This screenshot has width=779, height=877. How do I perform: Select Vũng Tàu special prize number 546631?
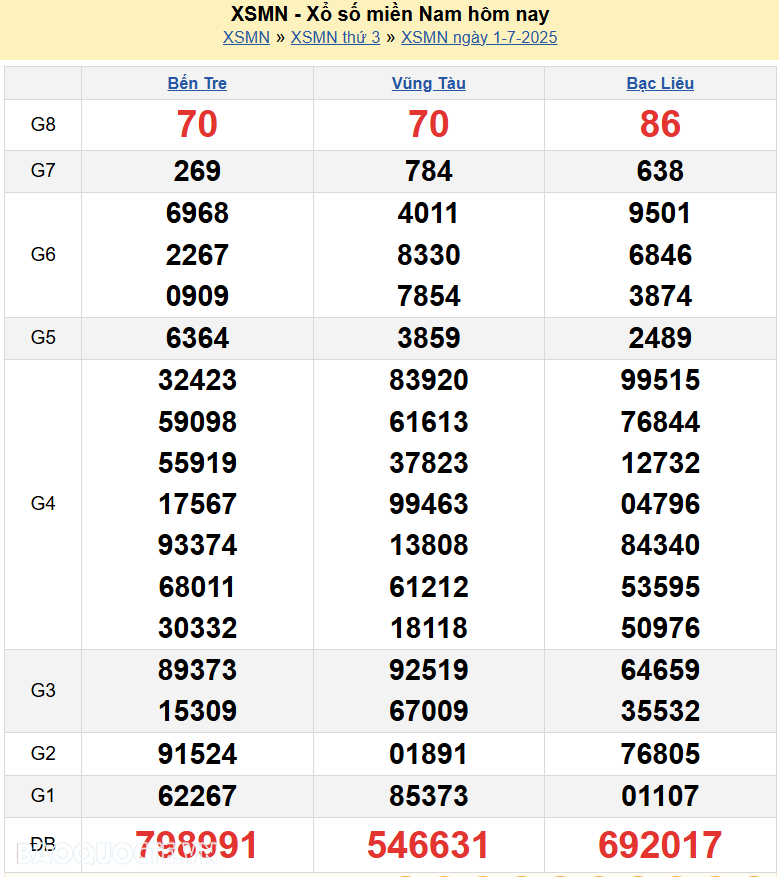(x=429, y=845)
